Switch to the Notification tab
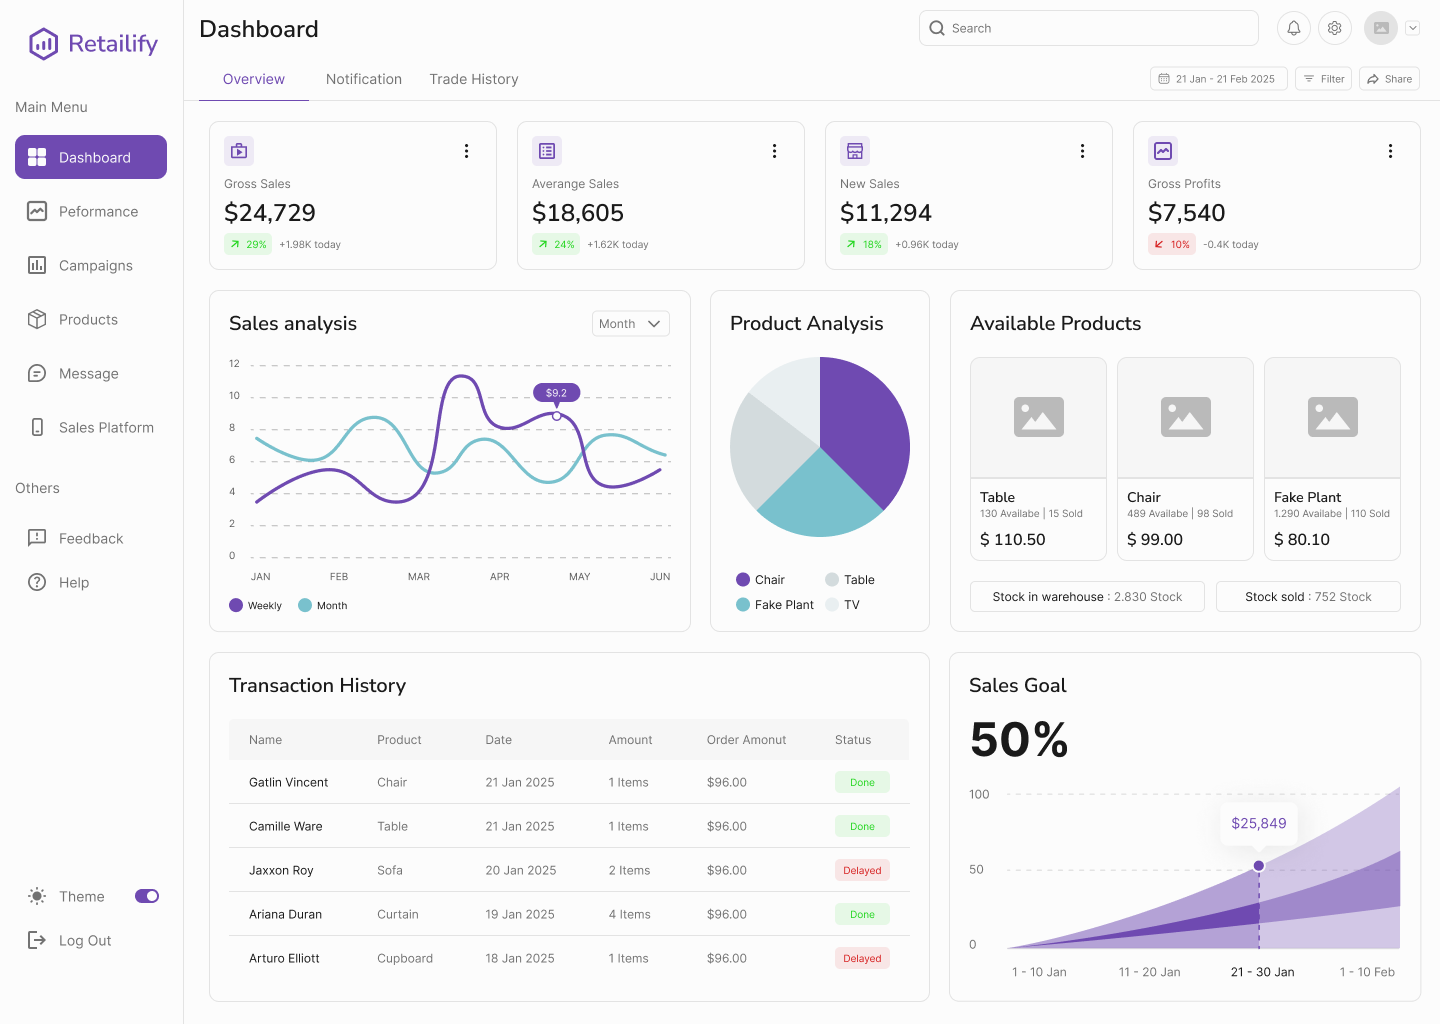1440x1024 pixels. pos(364,79)
